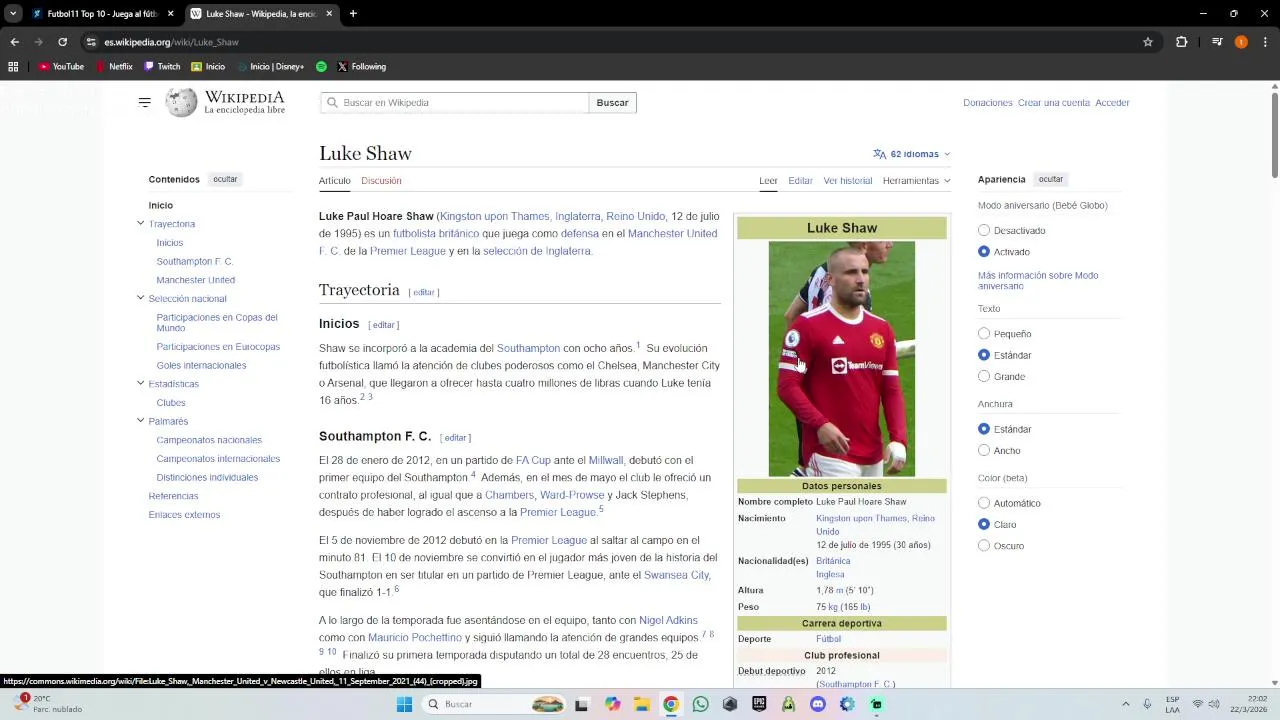Click the reload page icon
Image resolution: width=1280 pixels, height=720 pixels.
(62, 42)
